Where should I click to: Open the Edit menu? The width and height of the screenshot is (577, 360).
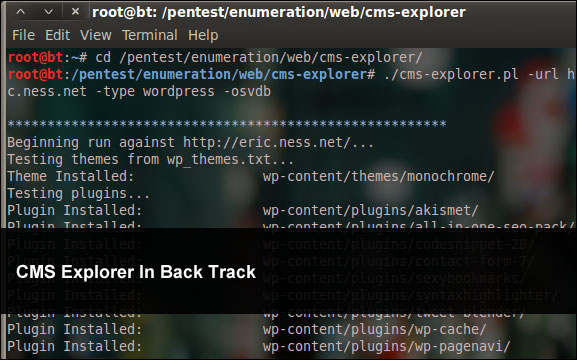(x=57, y=35)
